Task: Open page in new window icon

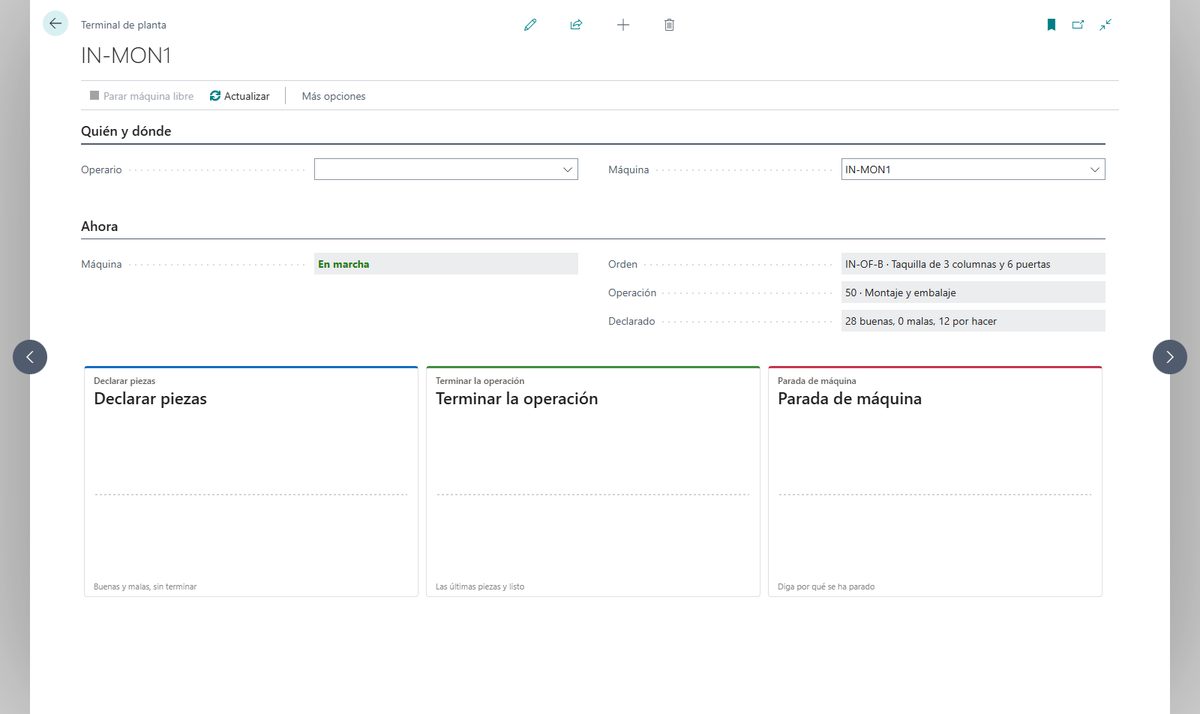Action: point(1078,25)
